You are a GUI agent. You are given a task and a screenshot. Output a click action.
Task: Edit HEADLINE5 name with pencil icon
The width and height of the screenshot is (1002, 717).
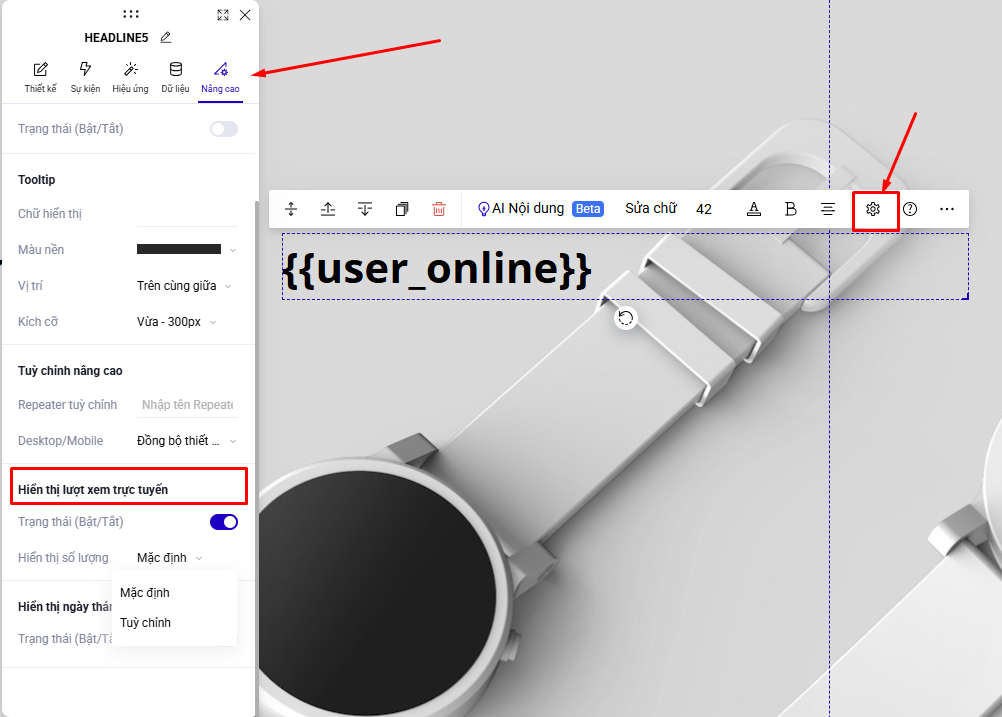pos(166,37)
